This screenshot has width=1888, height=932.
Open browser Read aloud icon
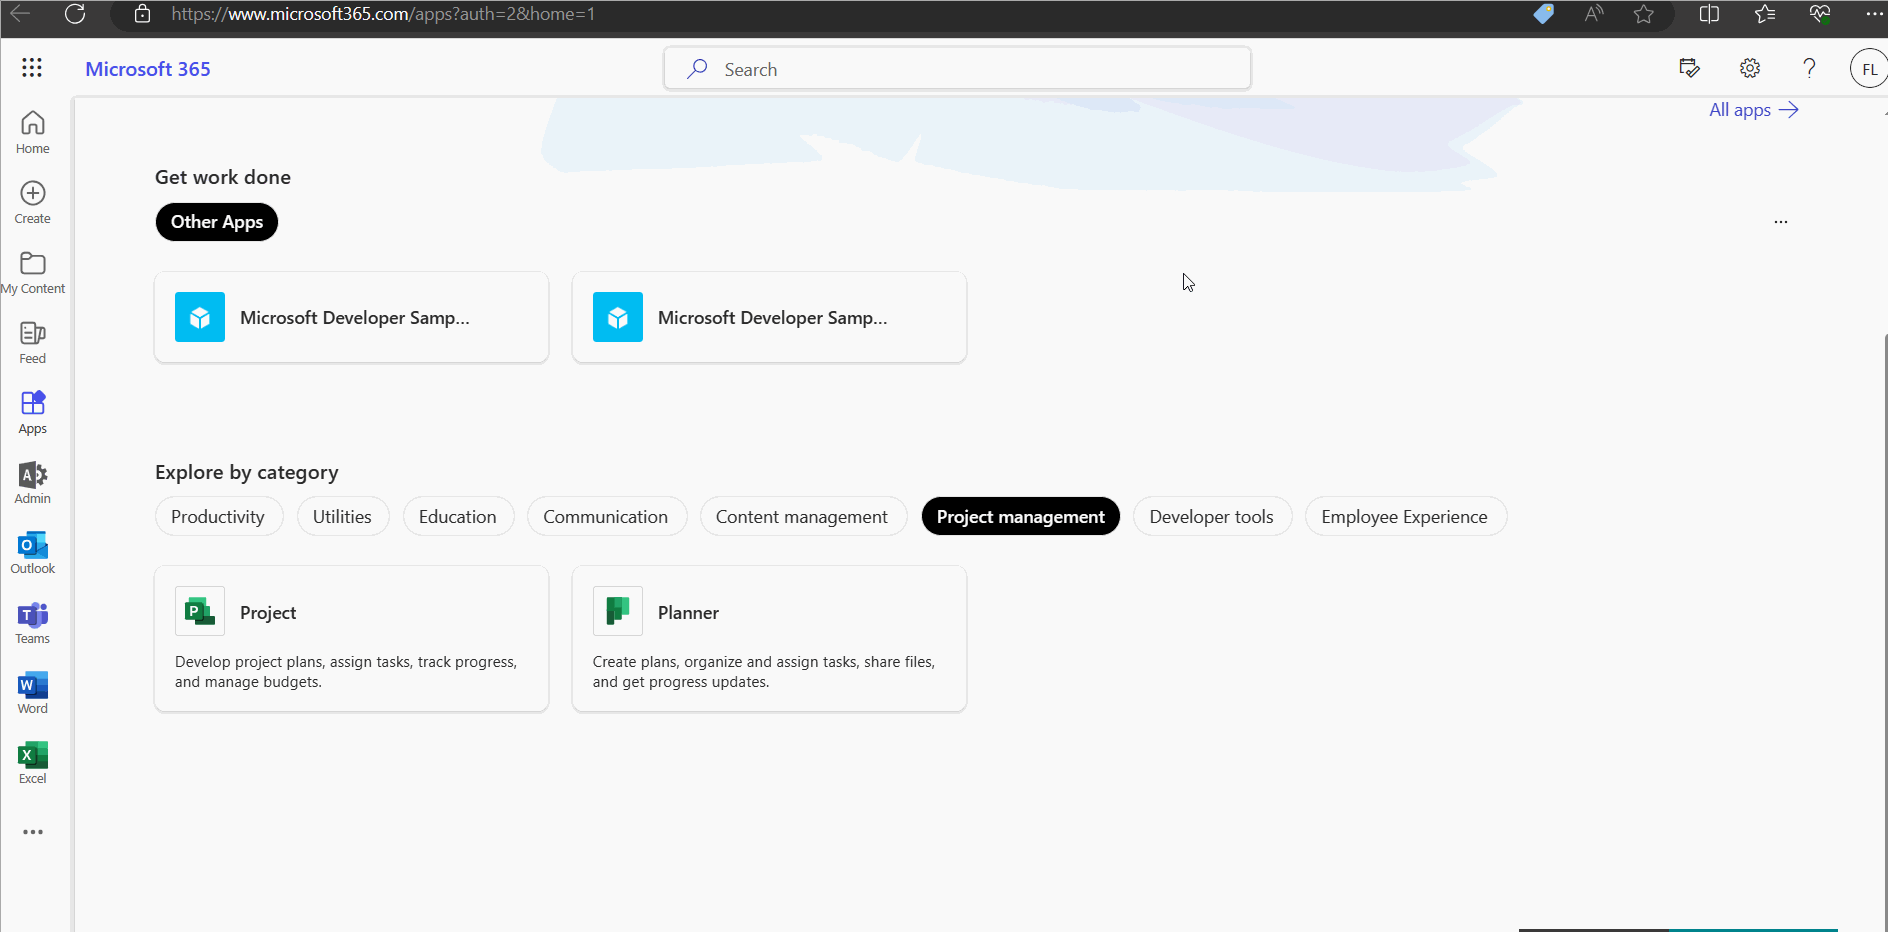(1594, 14)
